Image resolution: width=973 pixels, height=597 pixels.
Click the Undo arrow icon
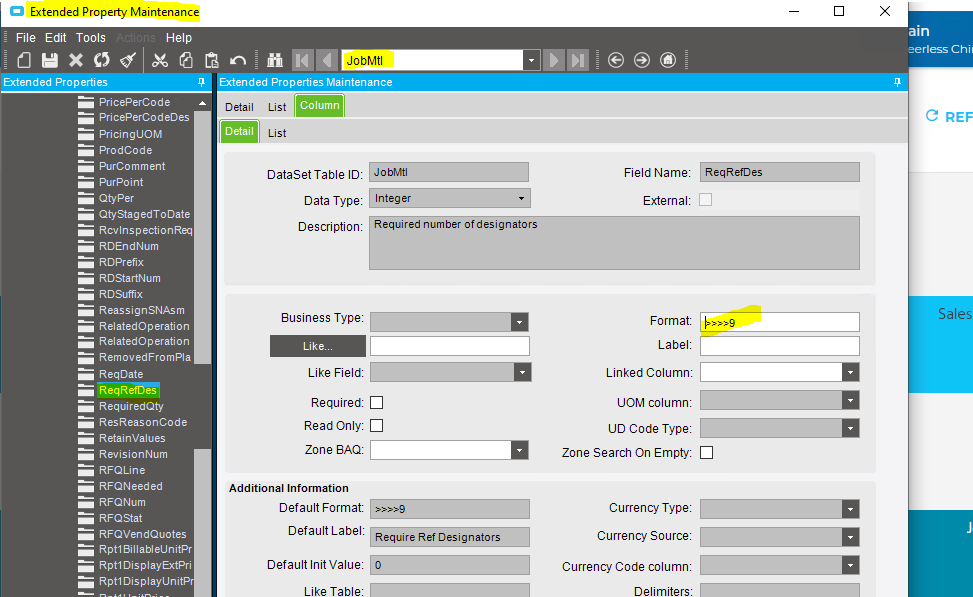[x=238, y=60]
